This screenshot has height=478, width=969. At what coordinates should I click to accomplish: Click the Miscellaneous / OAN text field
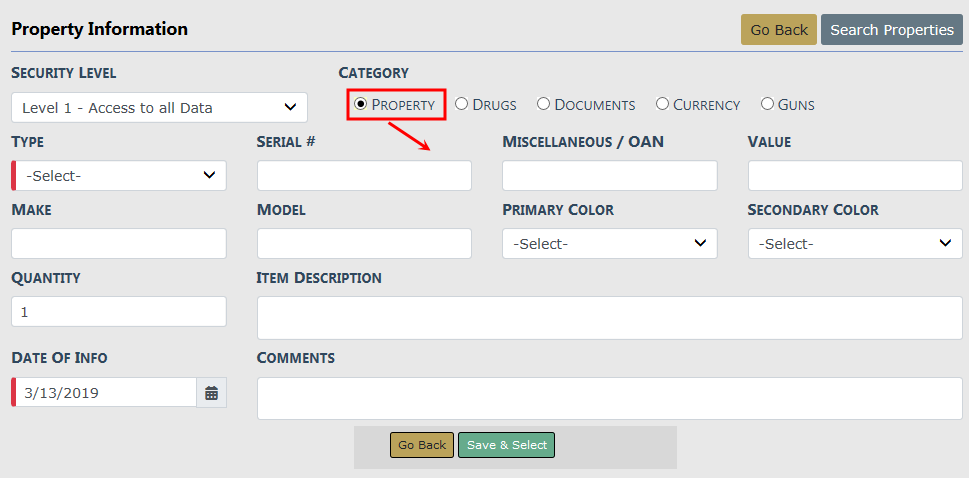pos(609,176)
